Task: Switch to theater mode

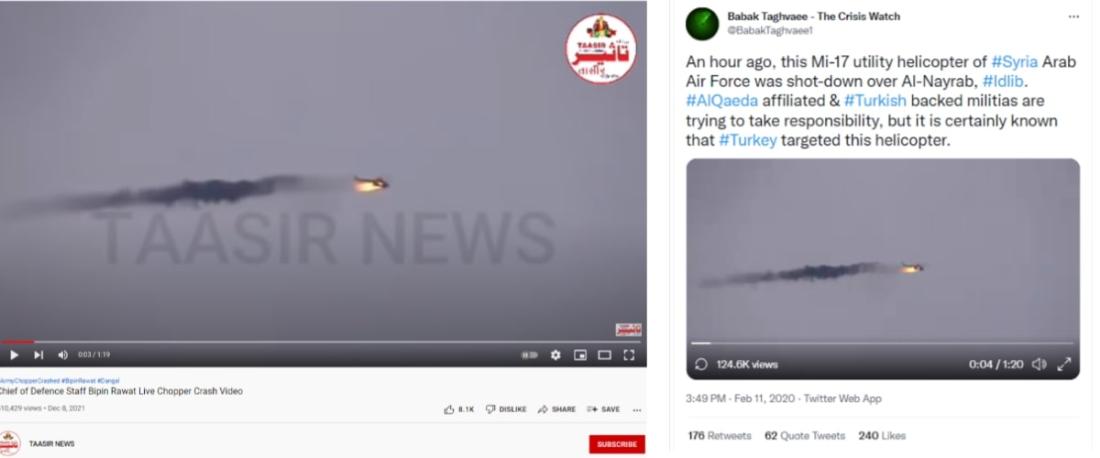Action: click(605, 355)
